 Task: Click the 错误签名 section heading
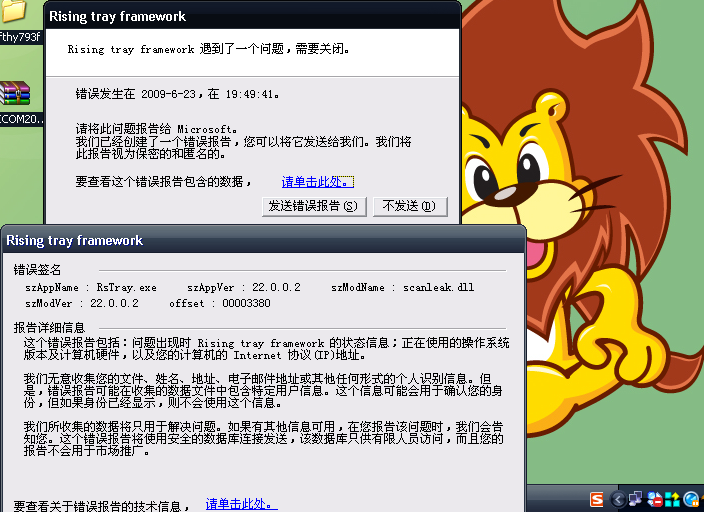pyautogui.click(x=37, y=270)
